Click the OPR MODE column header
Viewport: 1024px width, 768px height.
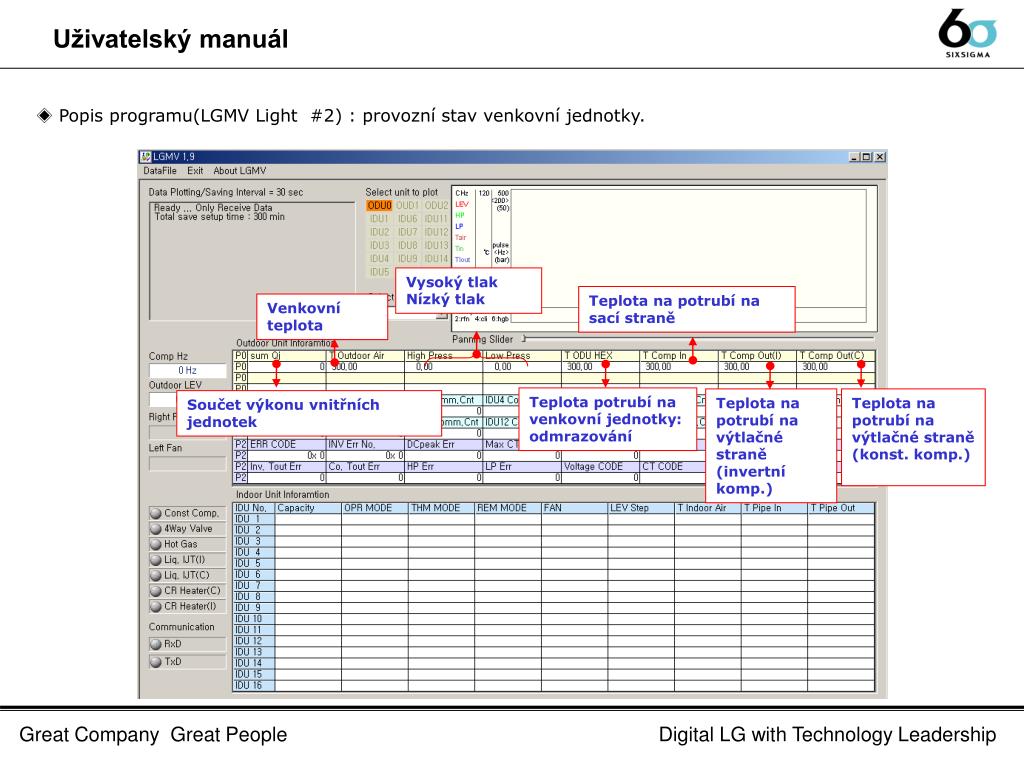[x=375, y=508]
